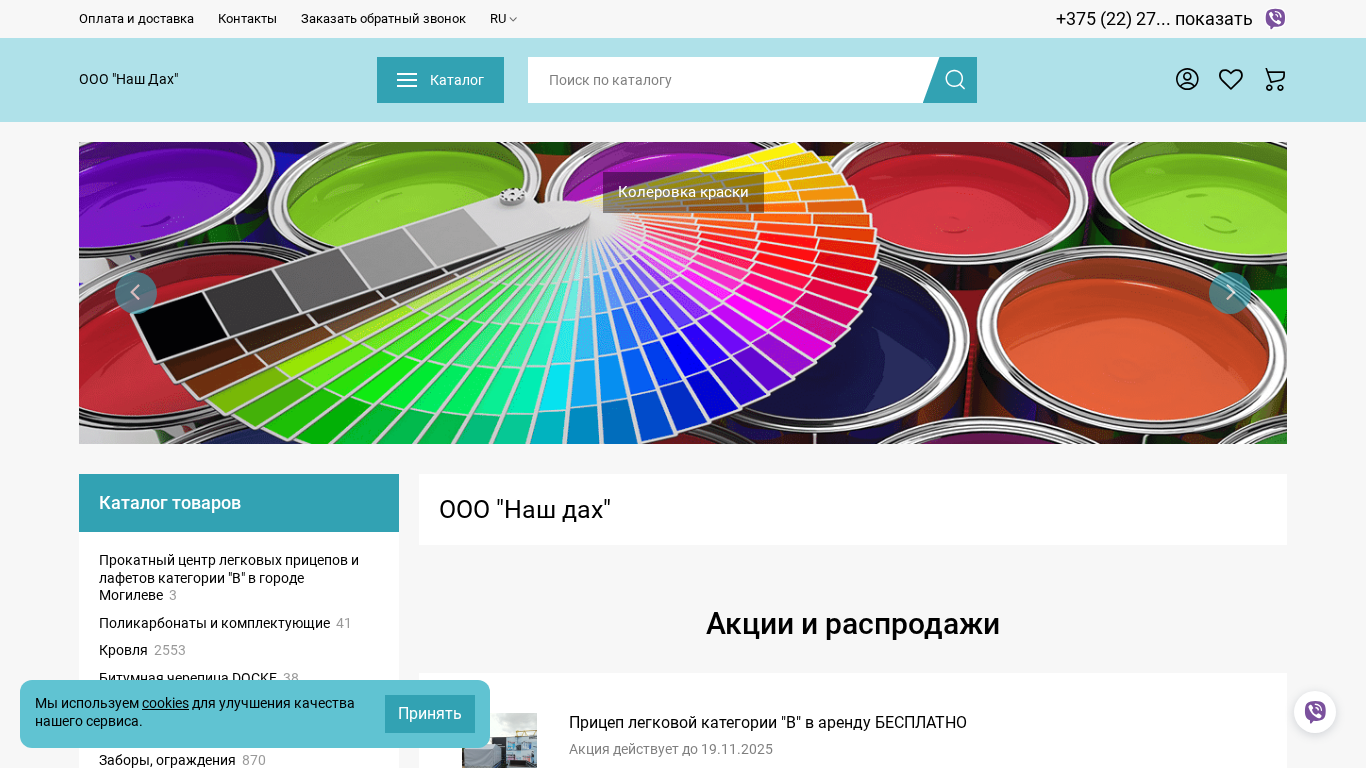Click the Колеровка краски banner label

coord(683,192)
